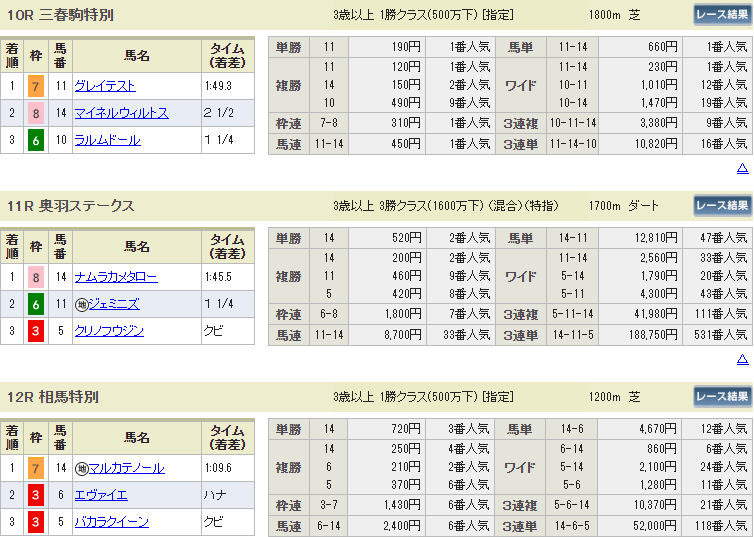Open horse page for マイネルウィルトス

tap(122, 113)
